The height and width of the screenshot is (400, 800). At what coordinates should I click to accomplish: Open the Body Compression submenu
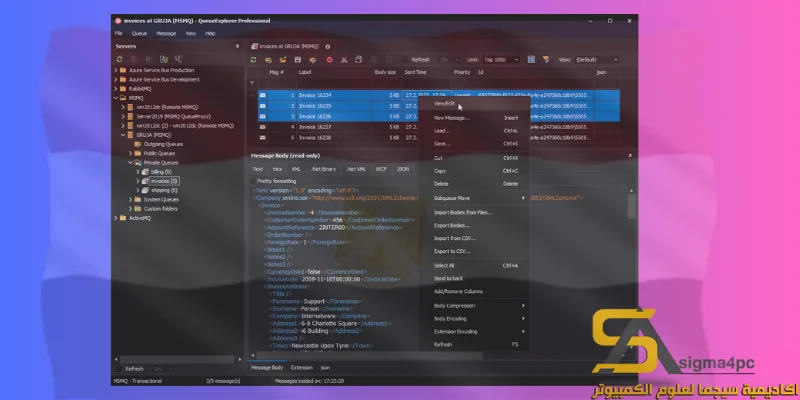click(474, 306)
